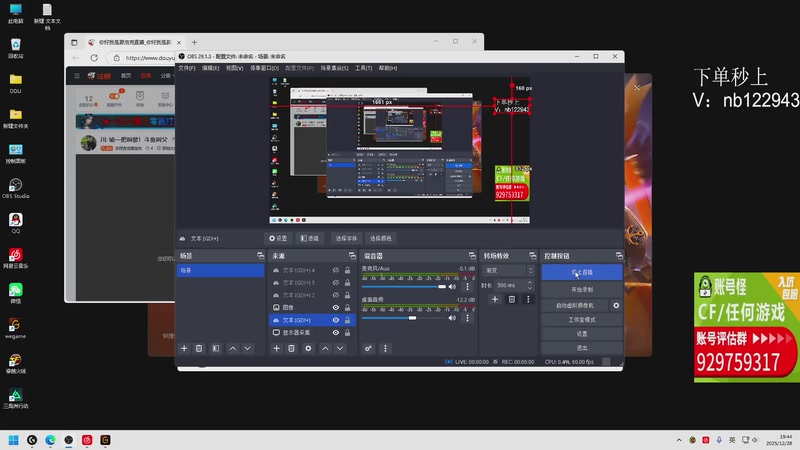Open the 帮助(H) menu

(388, 68)
